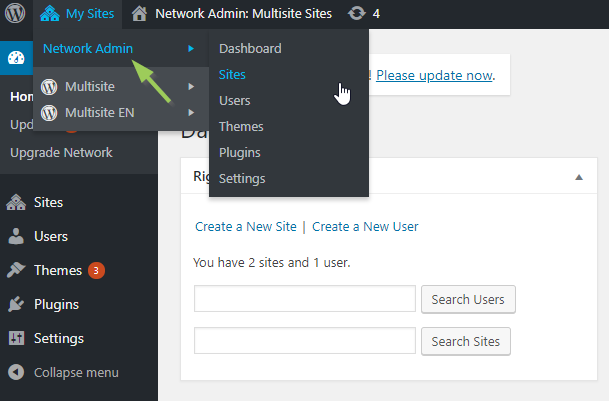
Task: Open Themes via the sidebar brush icon
Action: click(16, 270)
